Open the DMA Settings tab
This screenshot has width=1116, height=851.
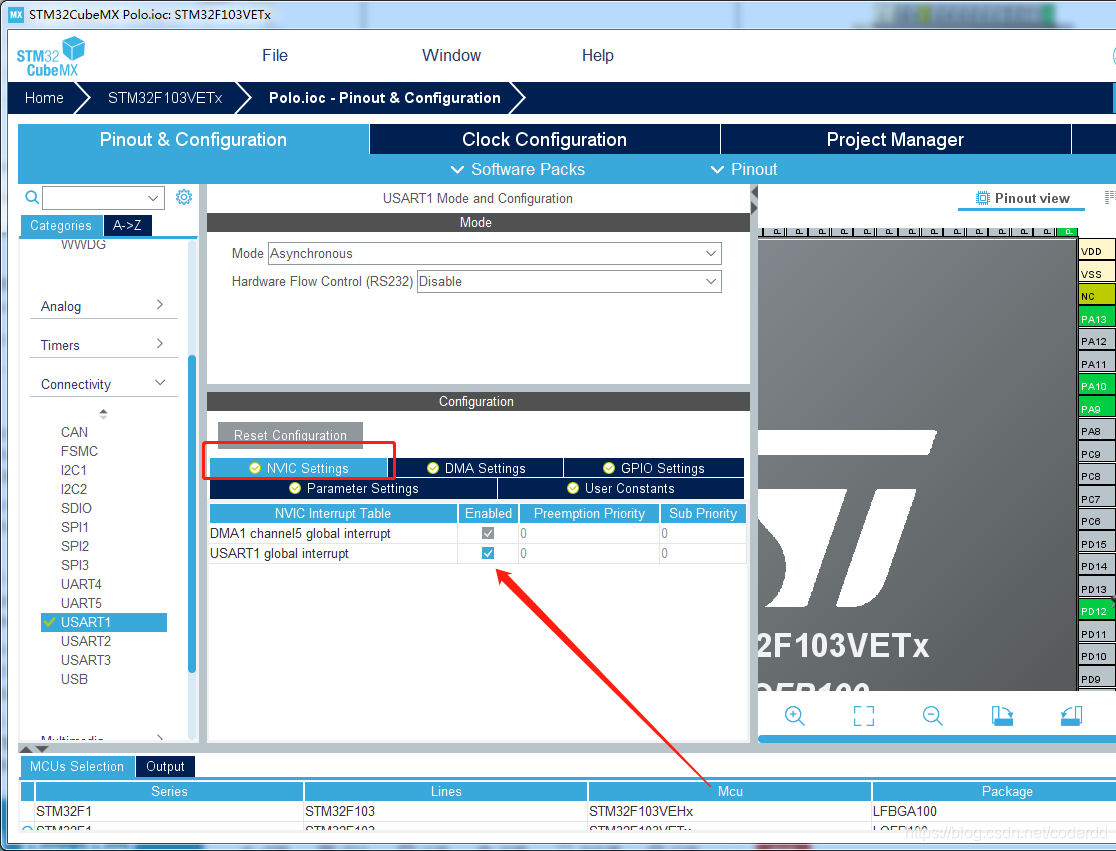pyautogui.click(x=478, y=468)
